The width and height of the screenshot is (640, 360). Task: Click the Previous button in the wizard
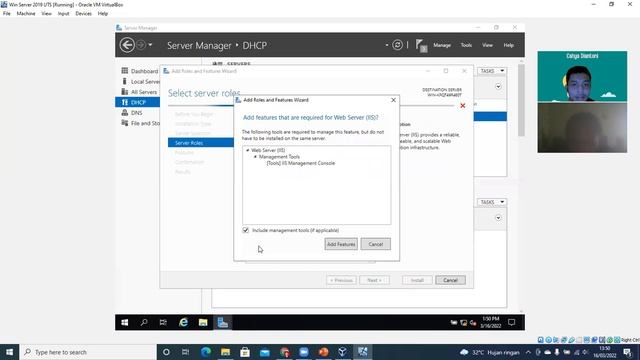pyautogui.click(x=341, y=280)
